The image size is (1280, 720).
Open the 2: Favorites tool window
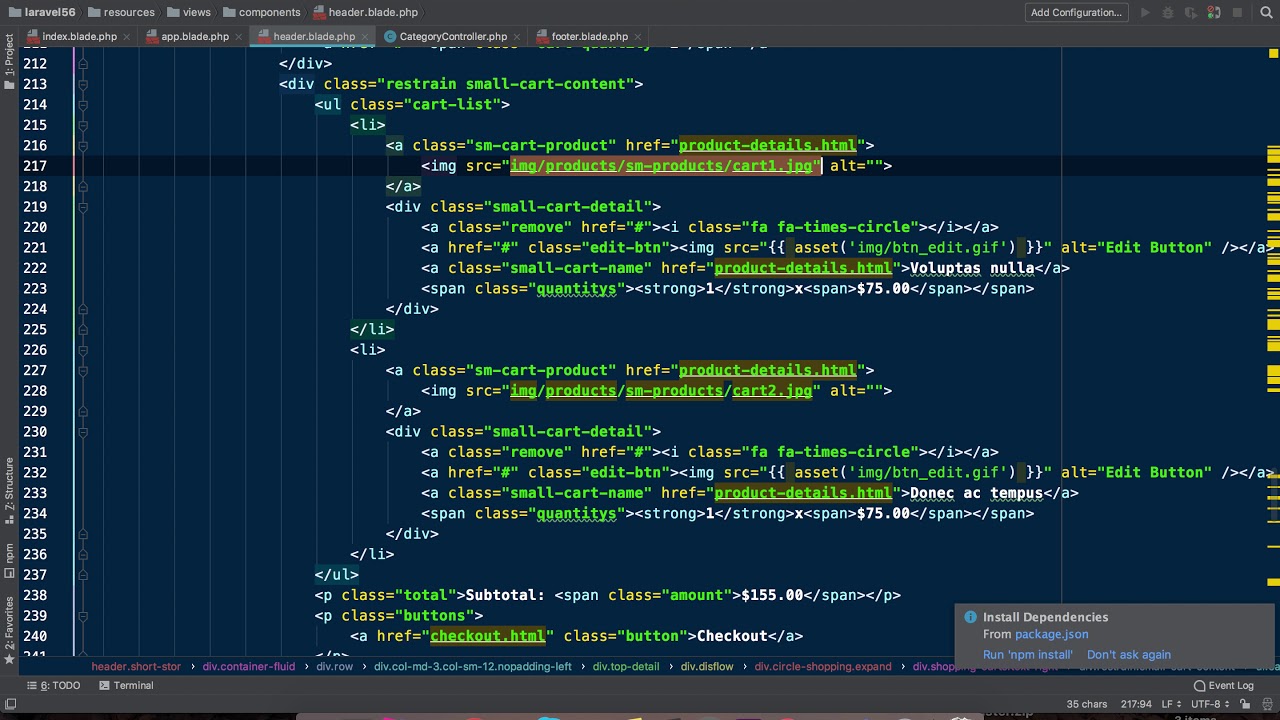tap(9, 630)
